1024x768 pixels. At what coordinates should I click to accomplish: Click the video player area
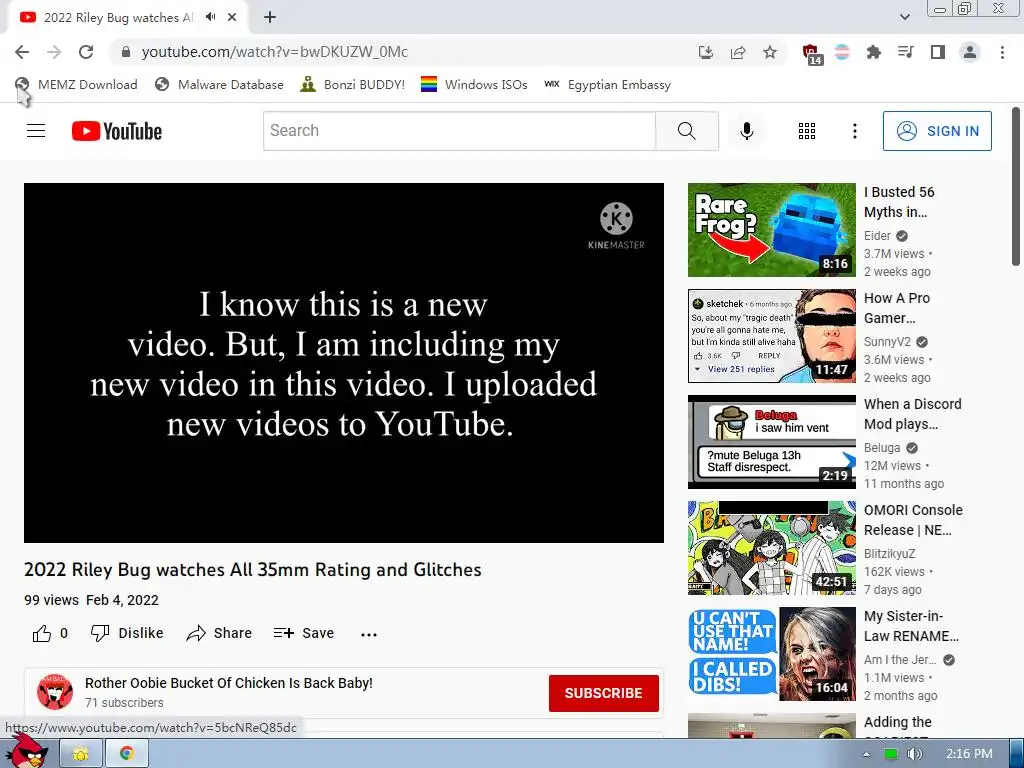coord(344,362)
